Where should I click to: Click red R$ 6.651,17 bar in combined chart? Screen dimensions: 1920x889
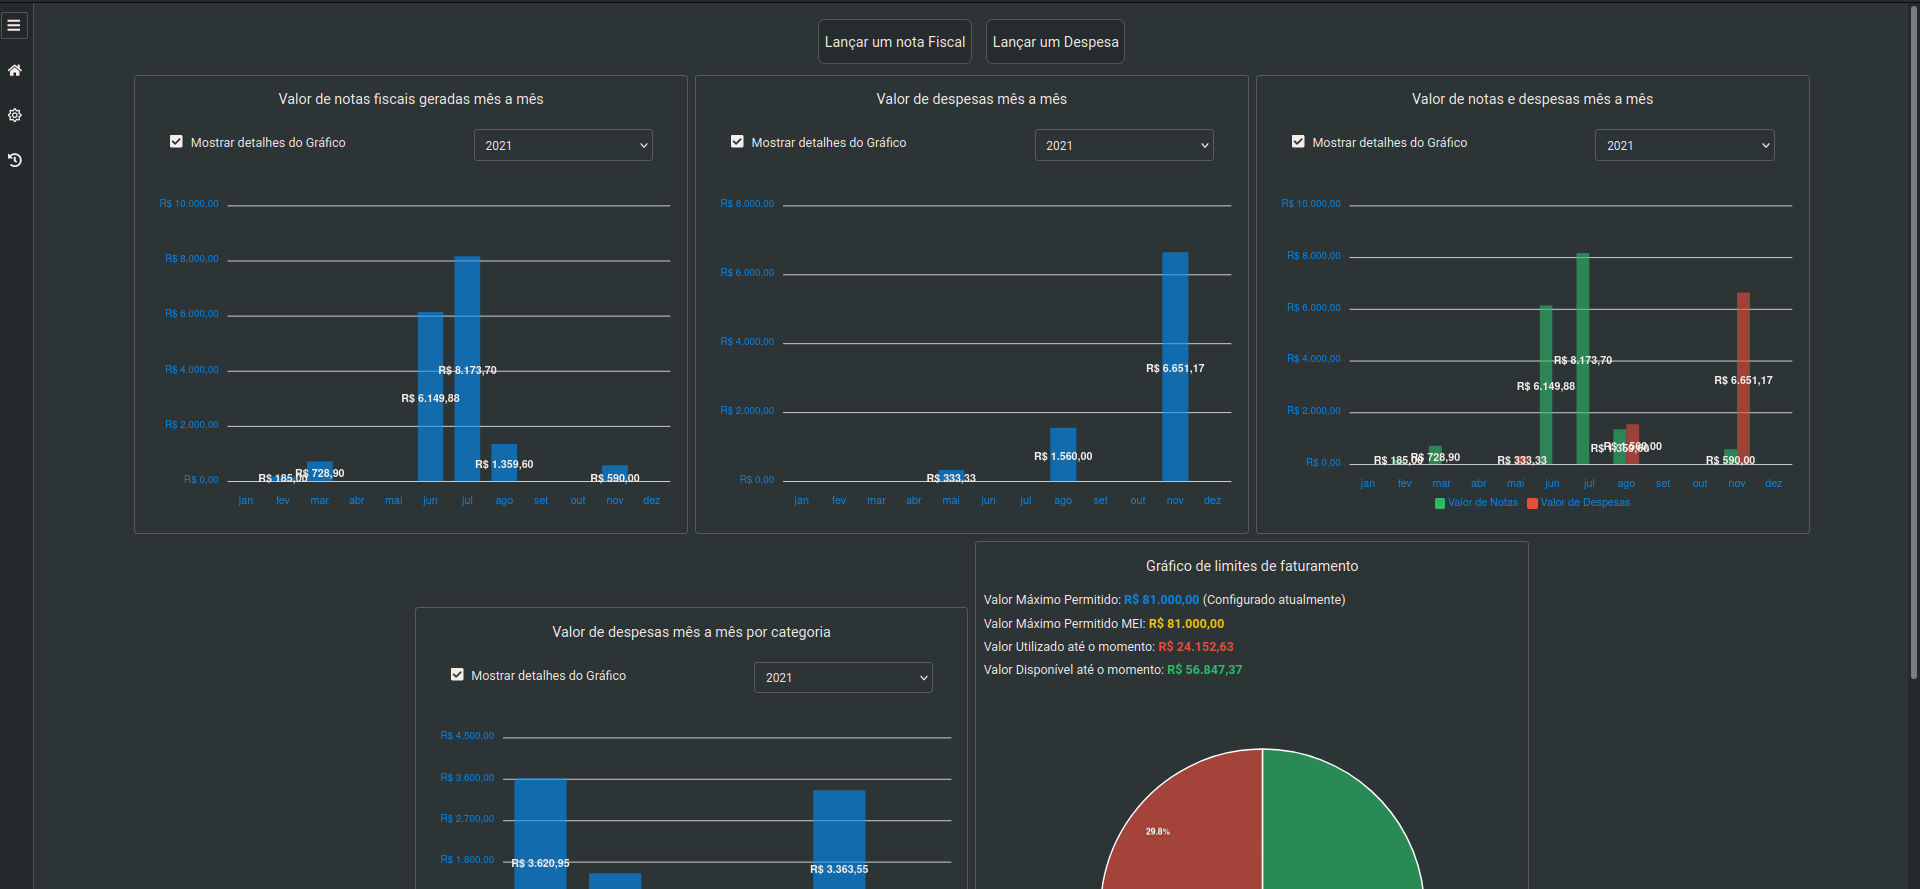[1743, 378]
